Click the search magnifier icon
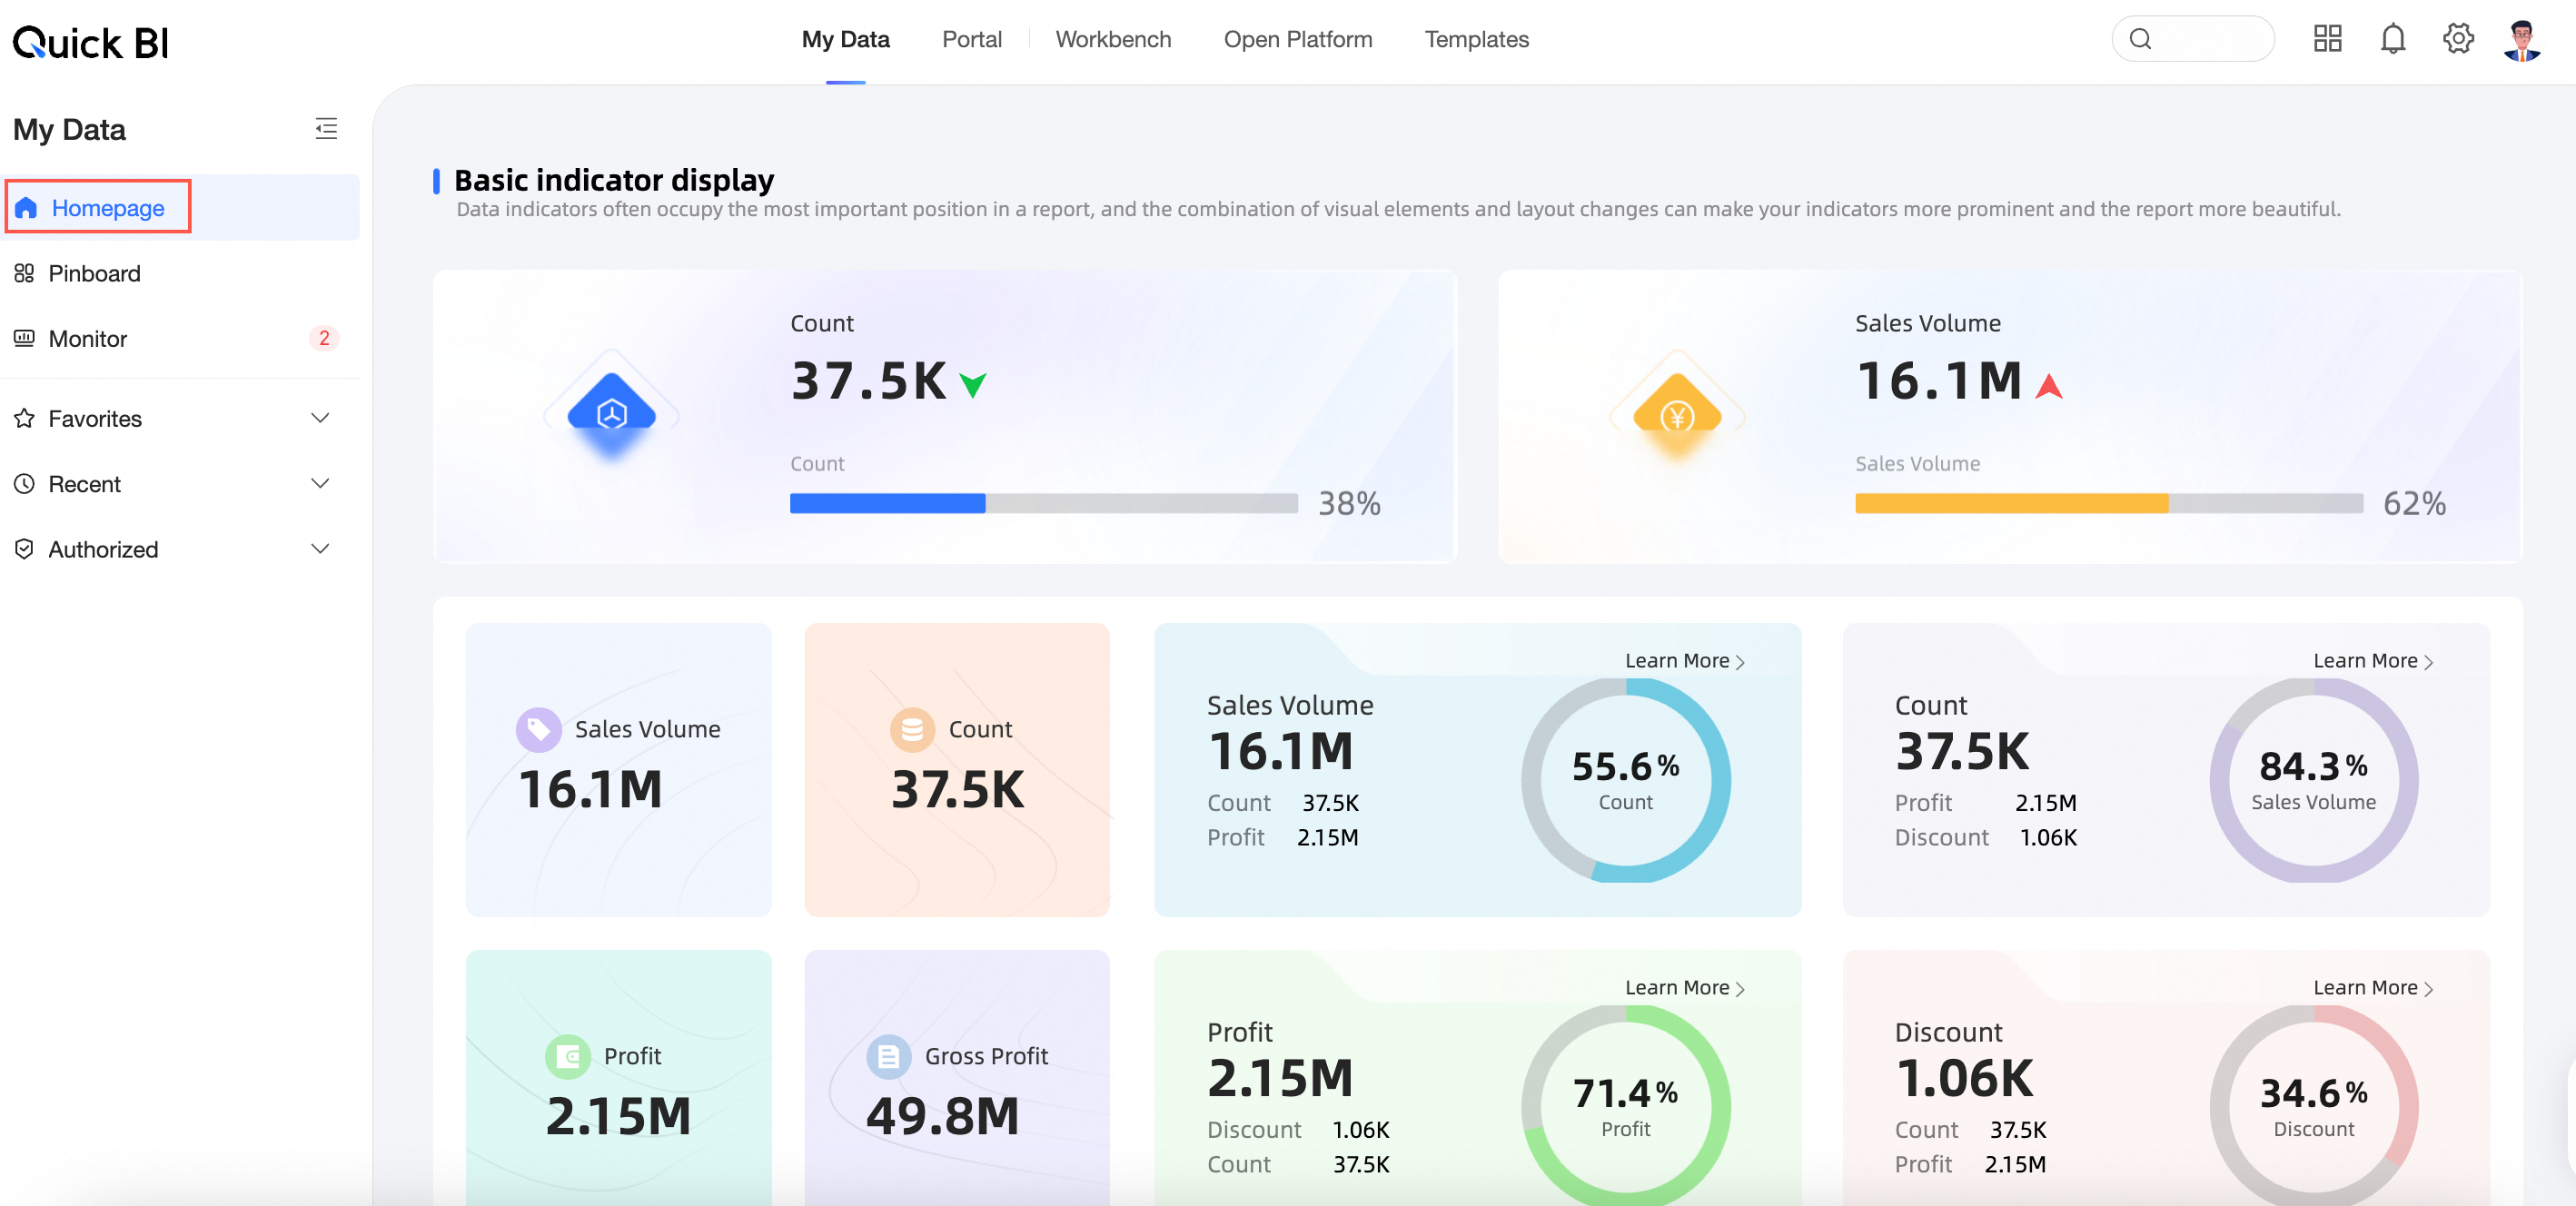Screen dimensions: 2576x1206 click(x=2140, y=39)
